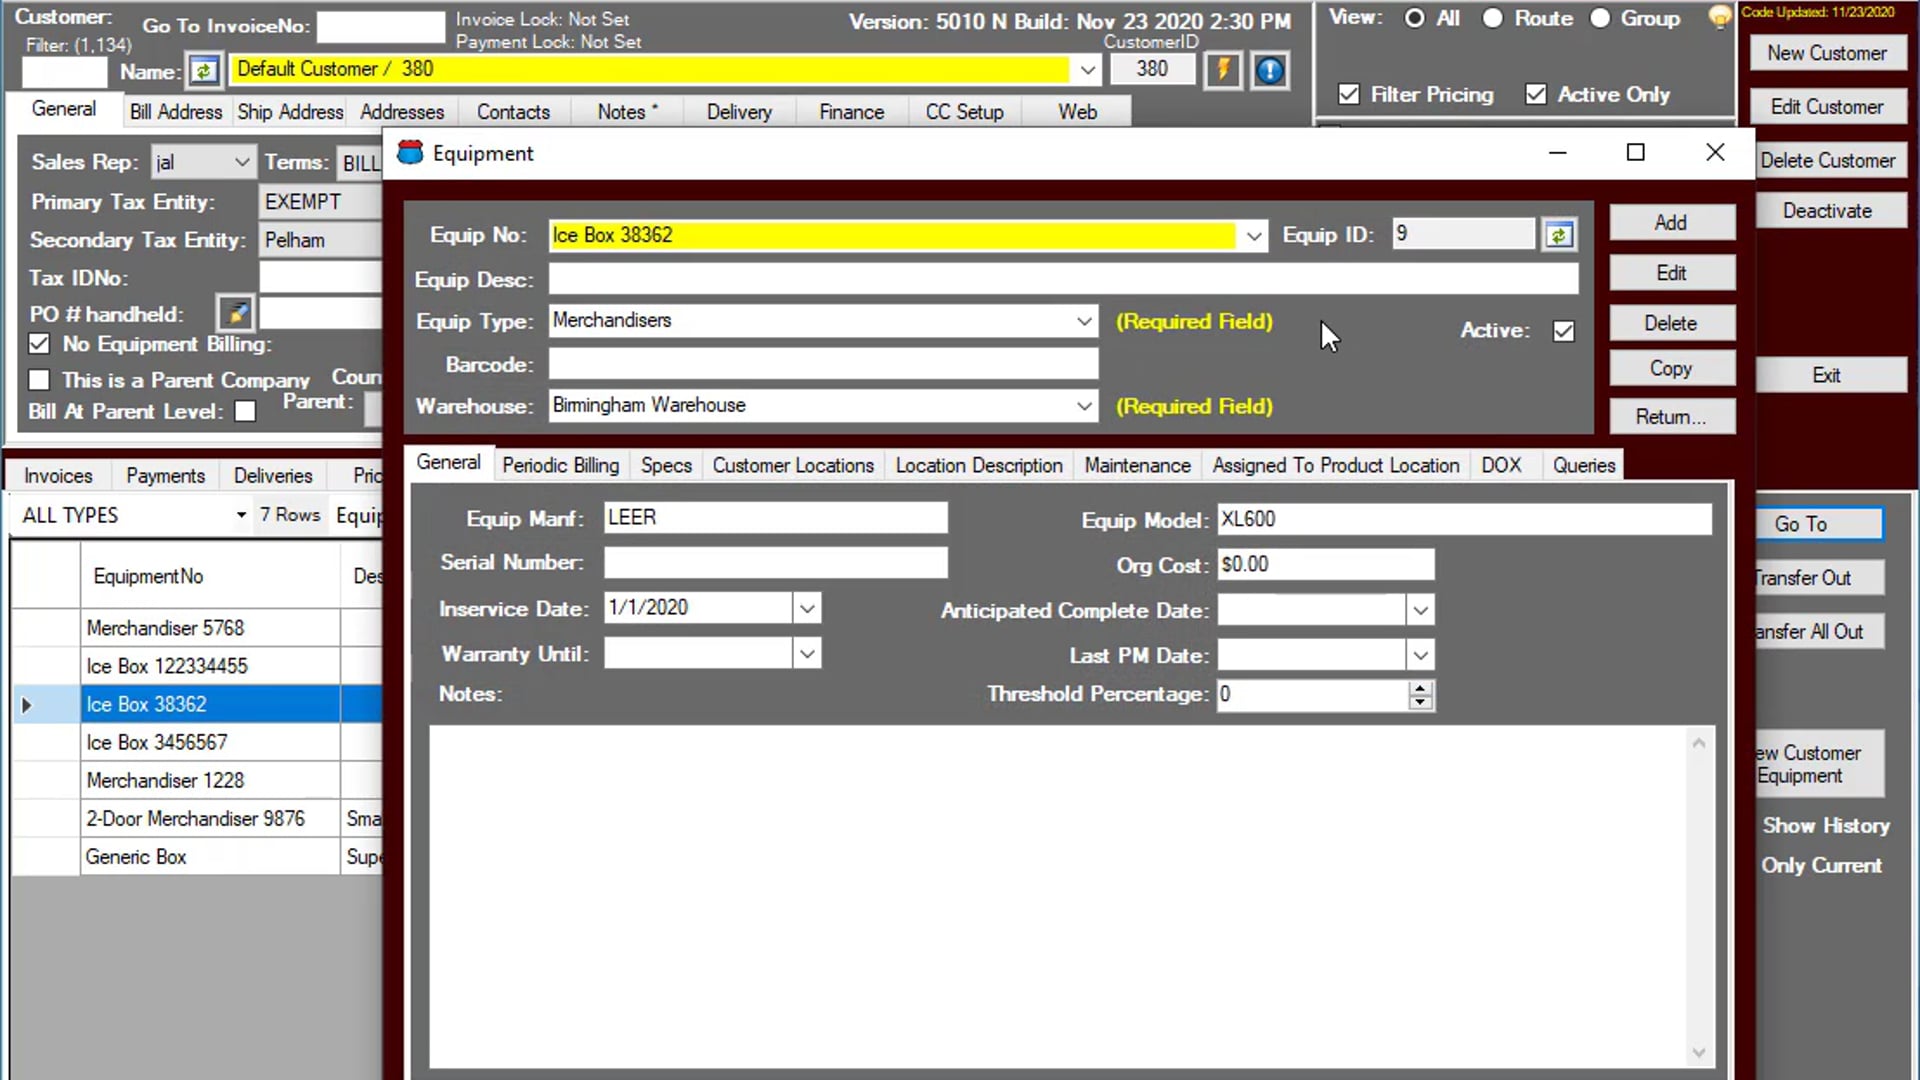This screenshot has width=1920, height=1080.
Task: Uncheck the equipment Active checkbox
Action: click(x=1564, y=331)
